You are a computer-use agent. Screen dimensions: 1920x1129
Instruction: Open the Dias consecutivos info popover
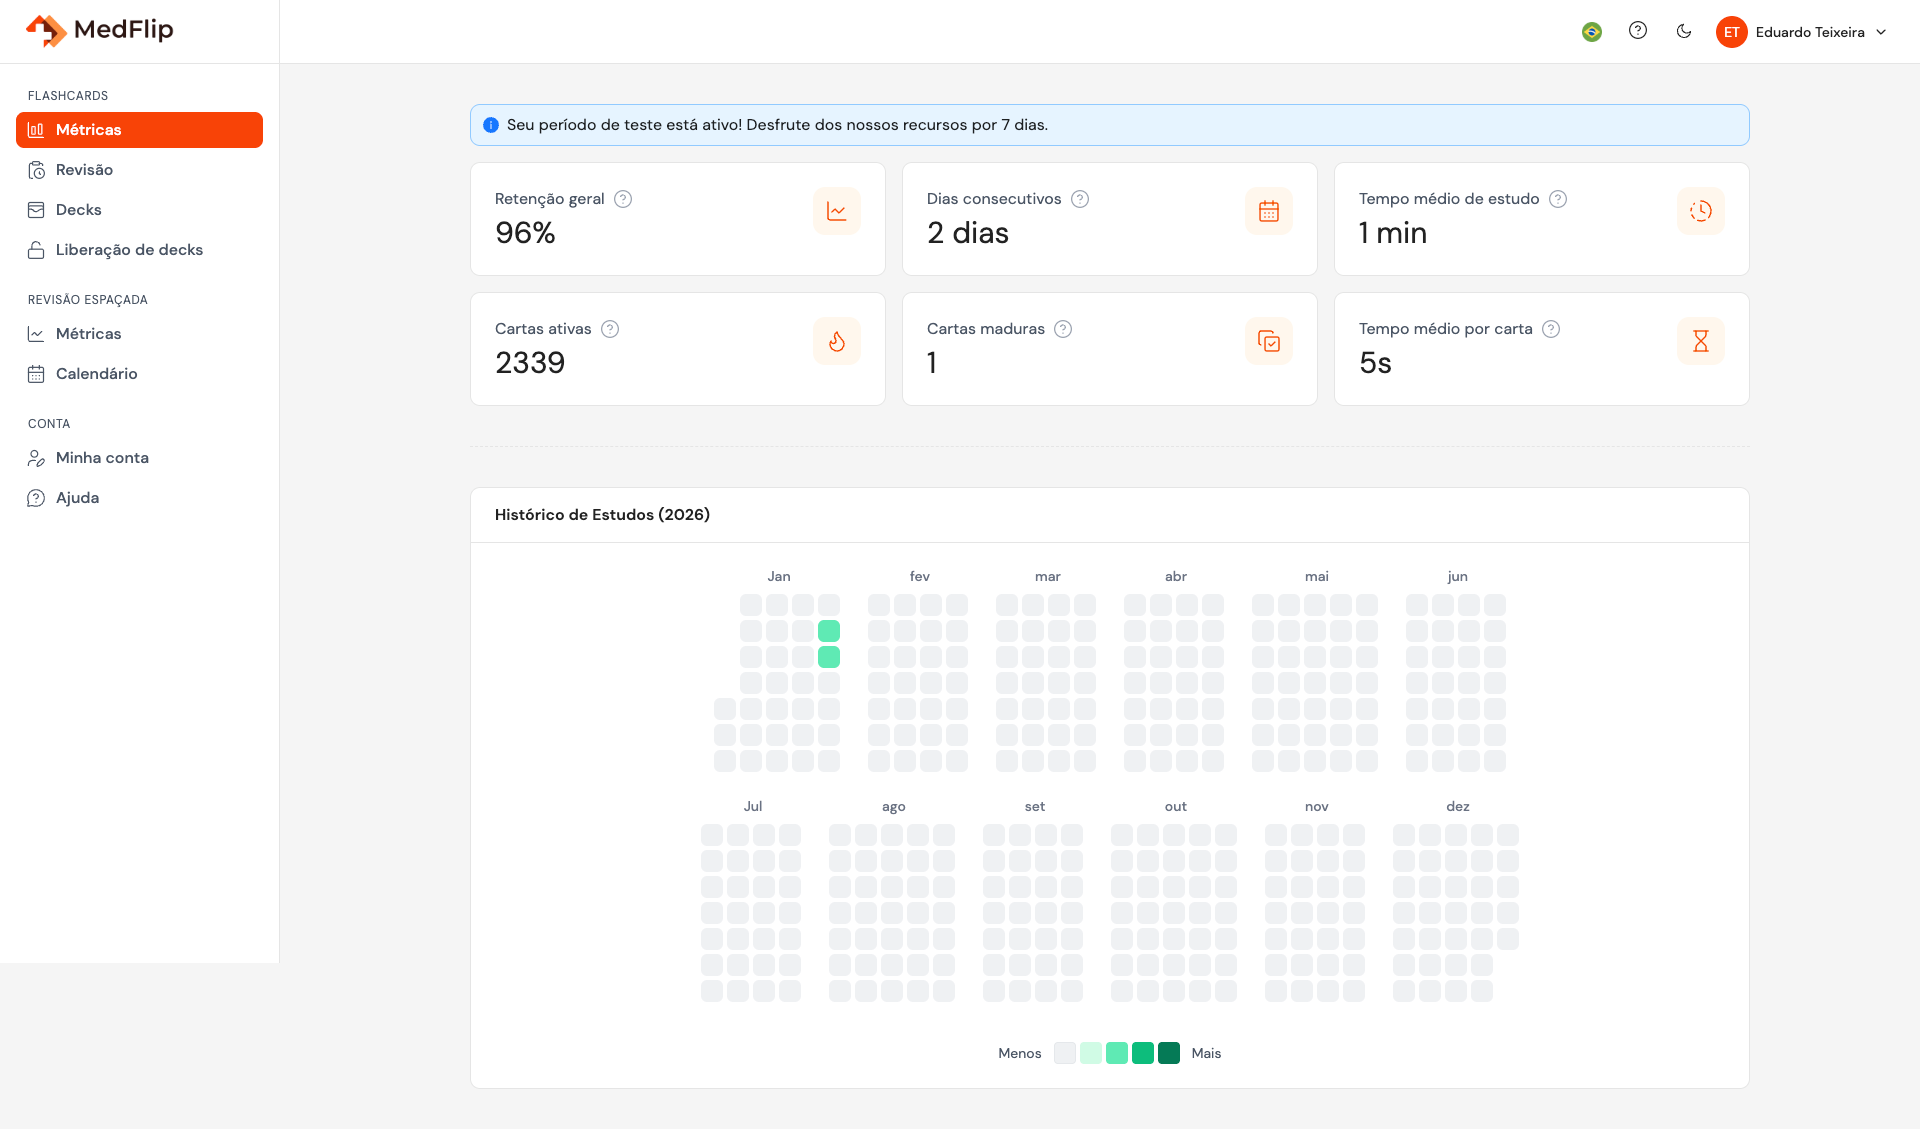tap(1080, 199)
